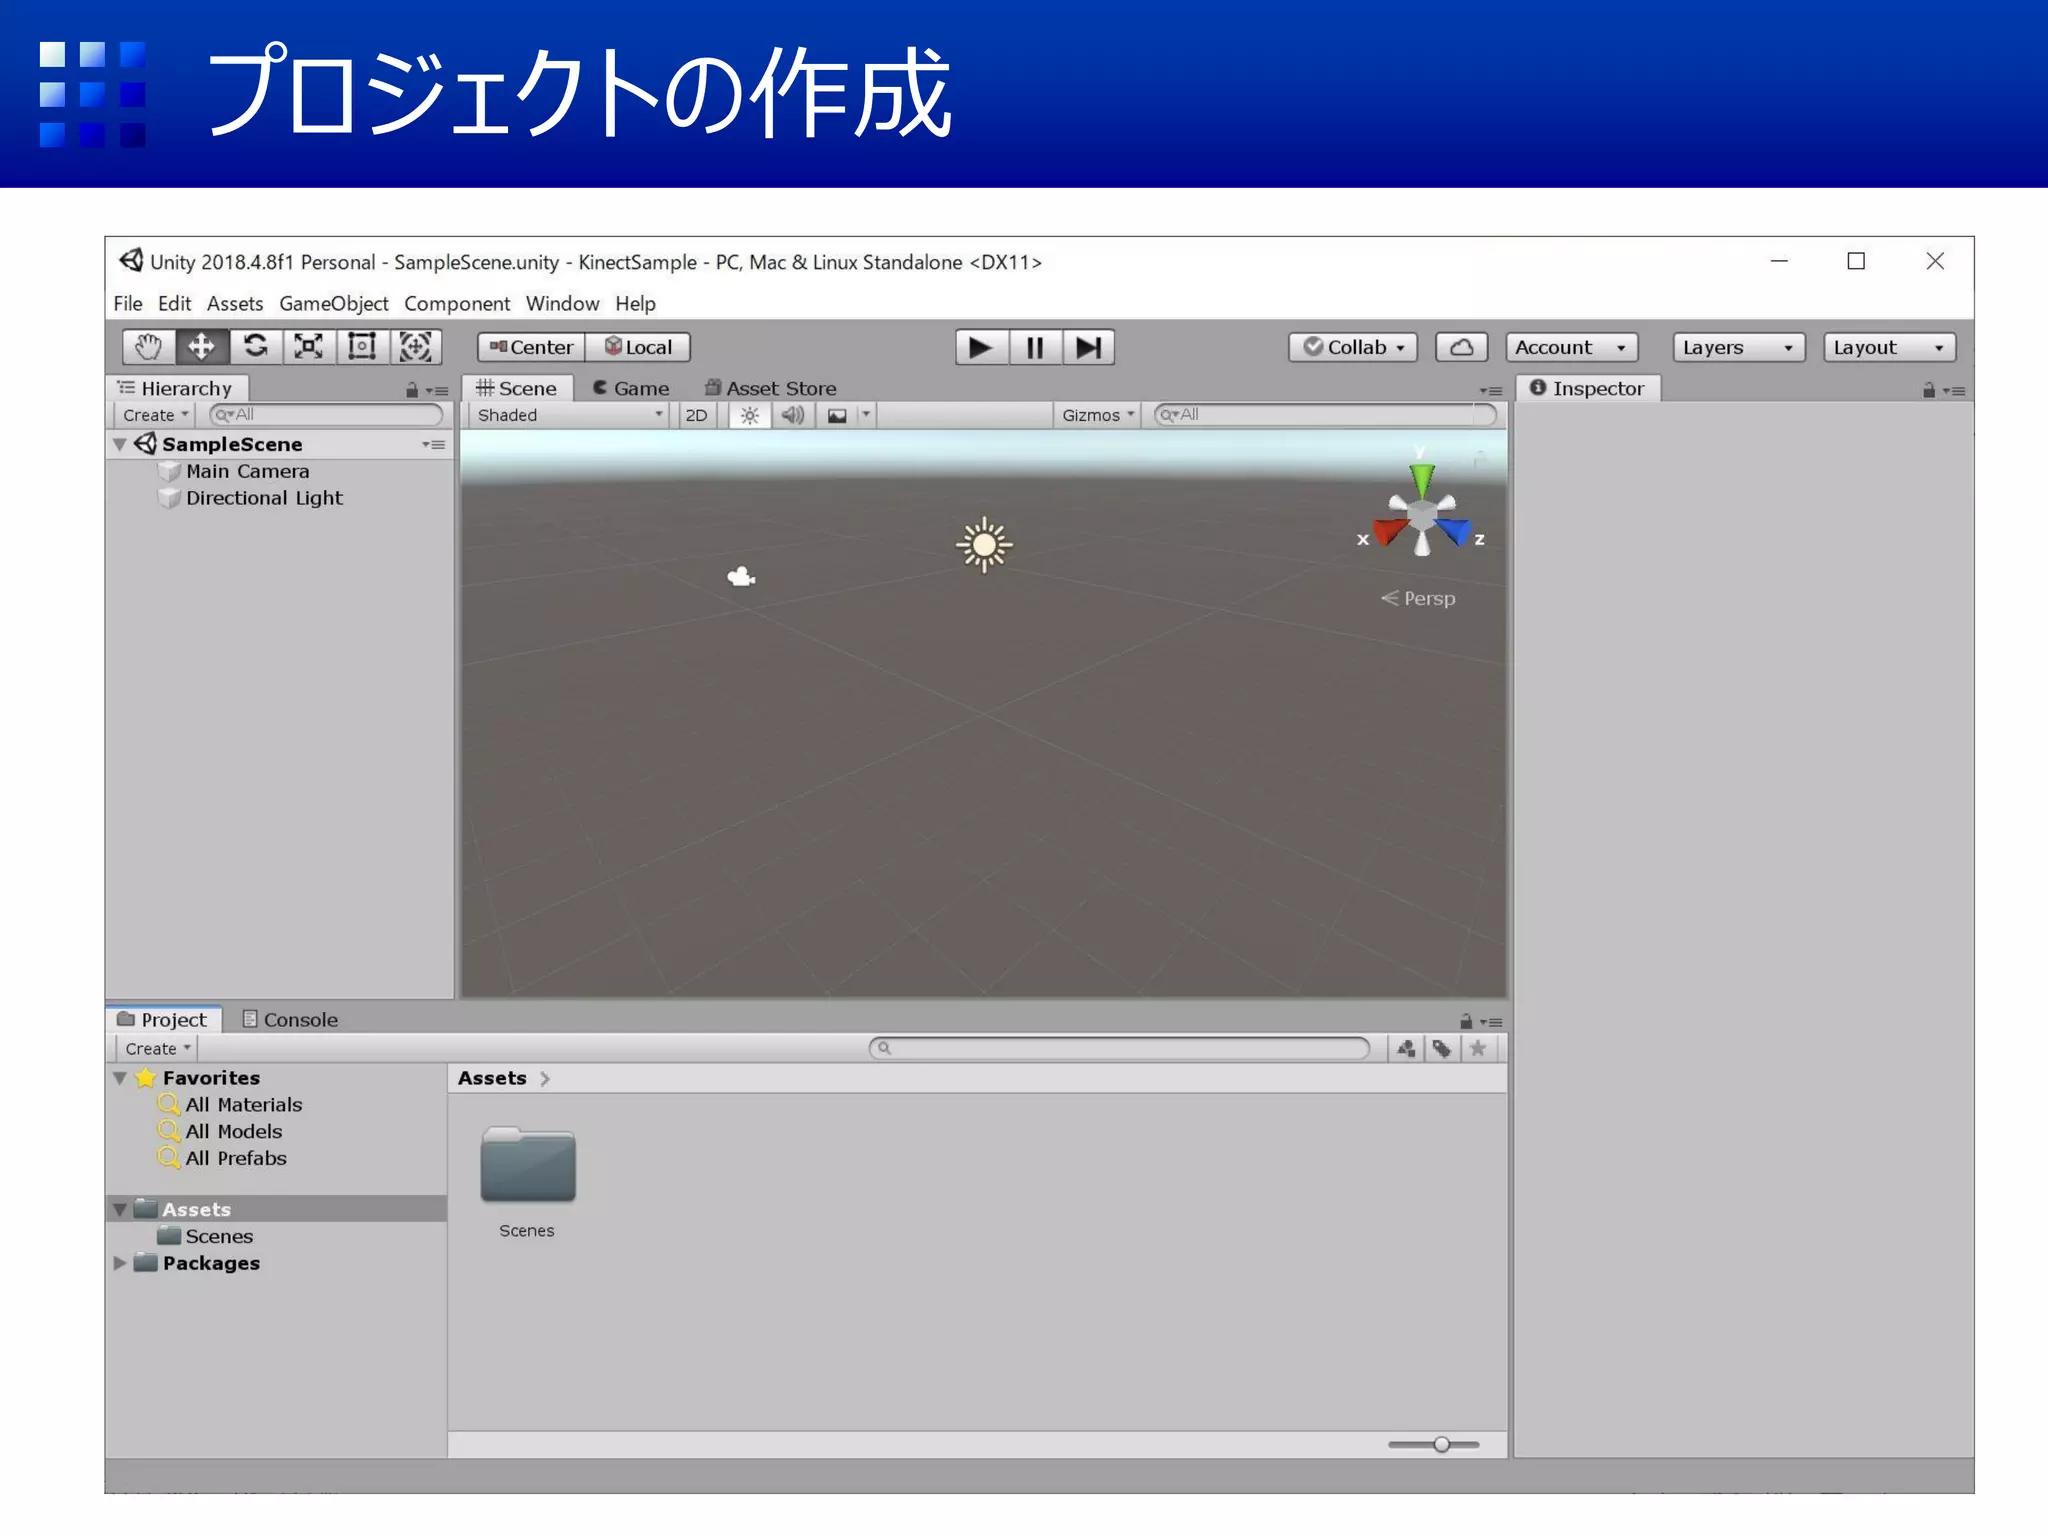
Task: Open the cloud Services button
Action: tap(1461, 347)
